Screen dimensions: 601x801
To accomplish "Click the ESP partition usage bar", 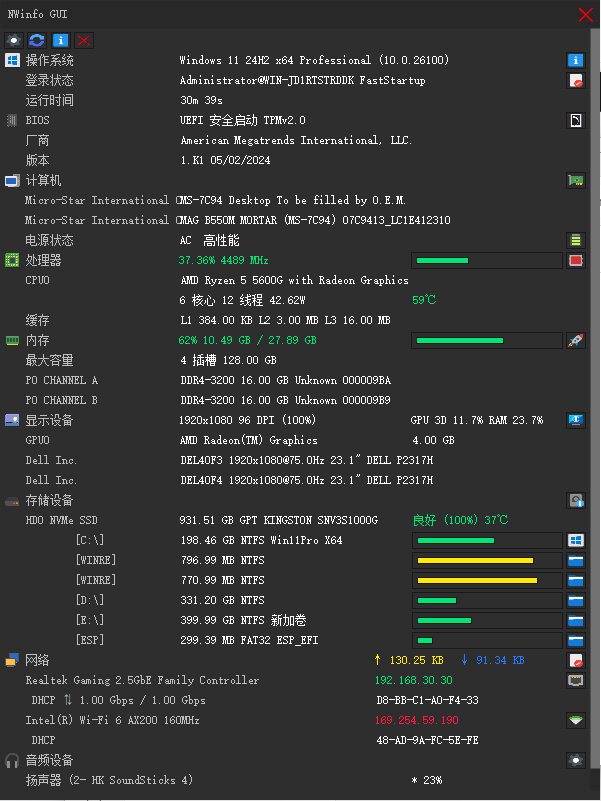I will point(487,640).
